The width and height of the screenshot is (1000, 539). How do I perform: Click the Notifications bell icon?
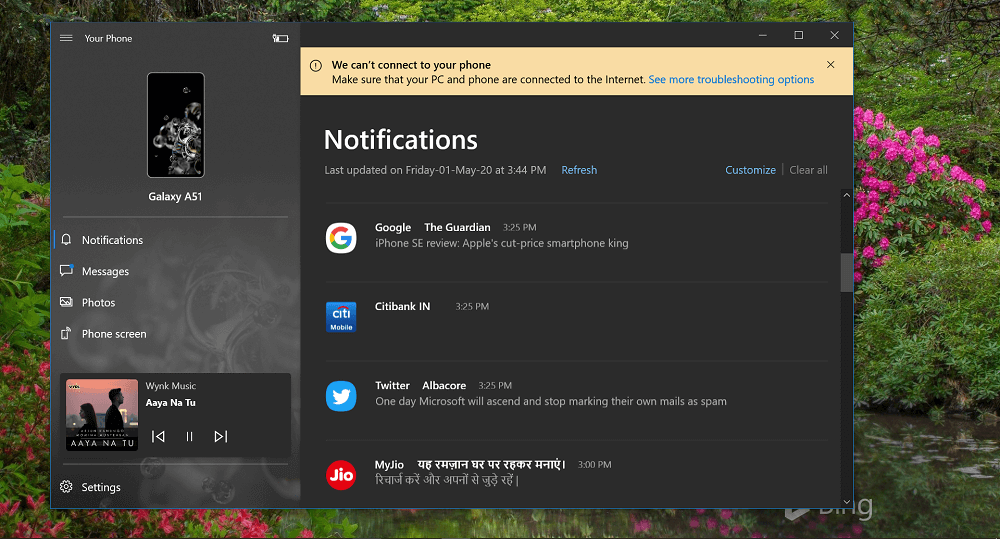pyautogui.click(x=66, y=240)
